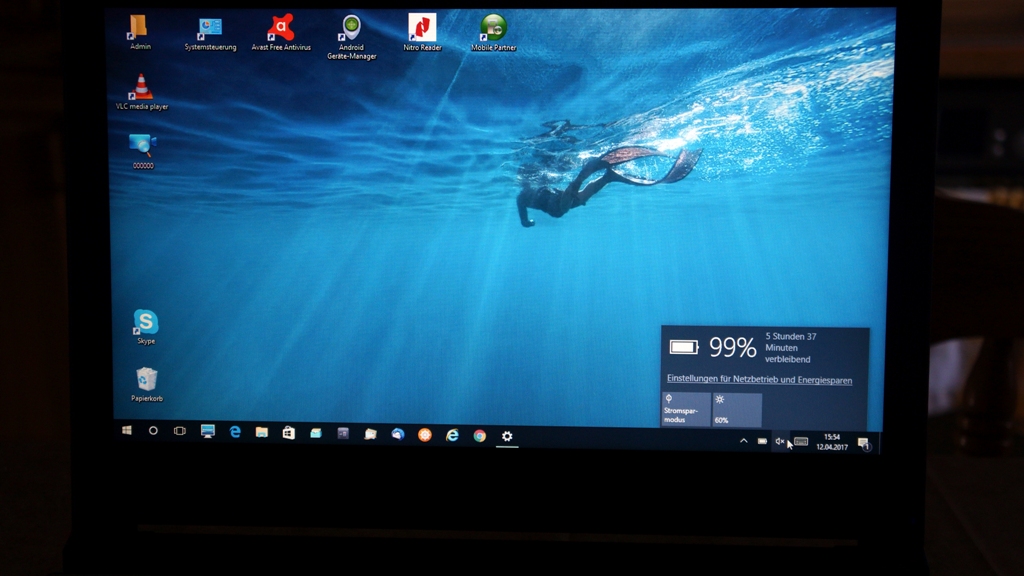Launch Google Chrome from the taskbar
Viewport: 1024px width, 576px height.
[479, 436]
